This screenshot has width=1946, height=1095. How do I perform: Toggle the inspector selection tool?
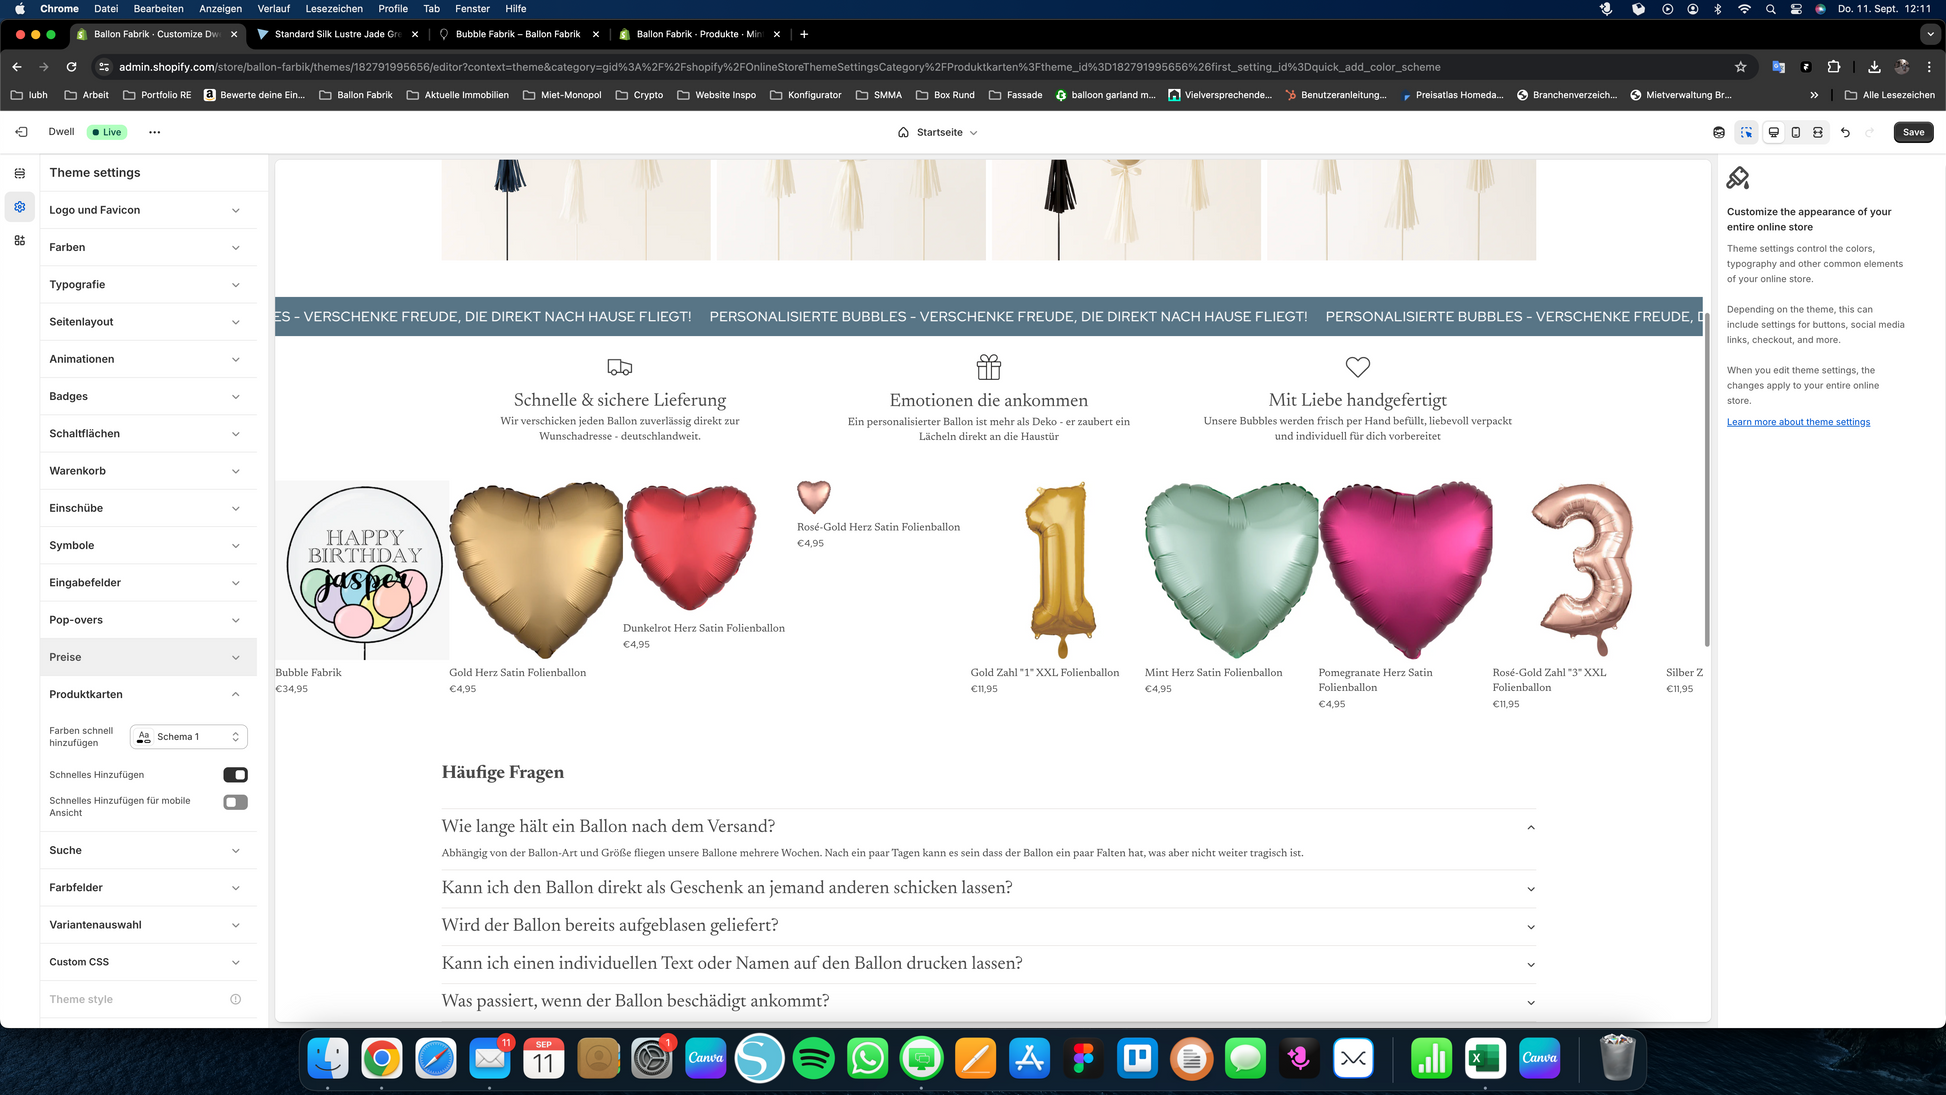point(1746,132)
